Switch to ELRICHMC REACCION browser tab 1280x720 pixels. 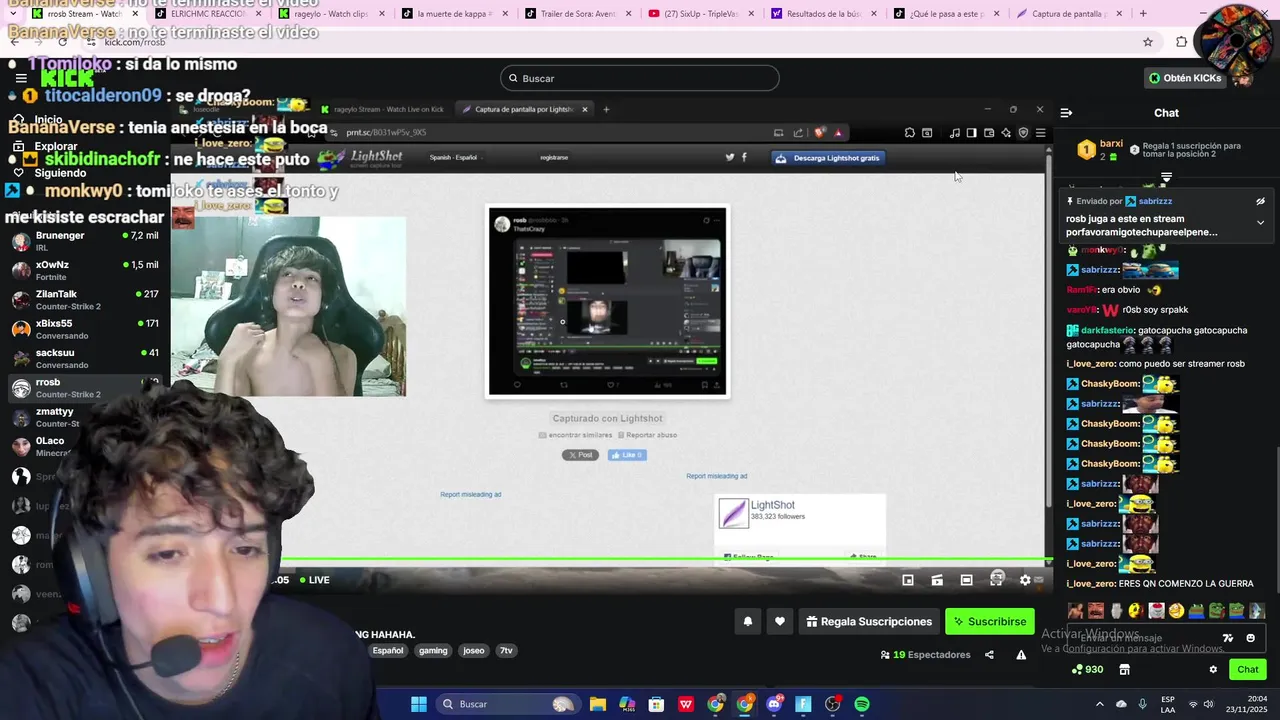pyautogui.click(x=207, y=14)
